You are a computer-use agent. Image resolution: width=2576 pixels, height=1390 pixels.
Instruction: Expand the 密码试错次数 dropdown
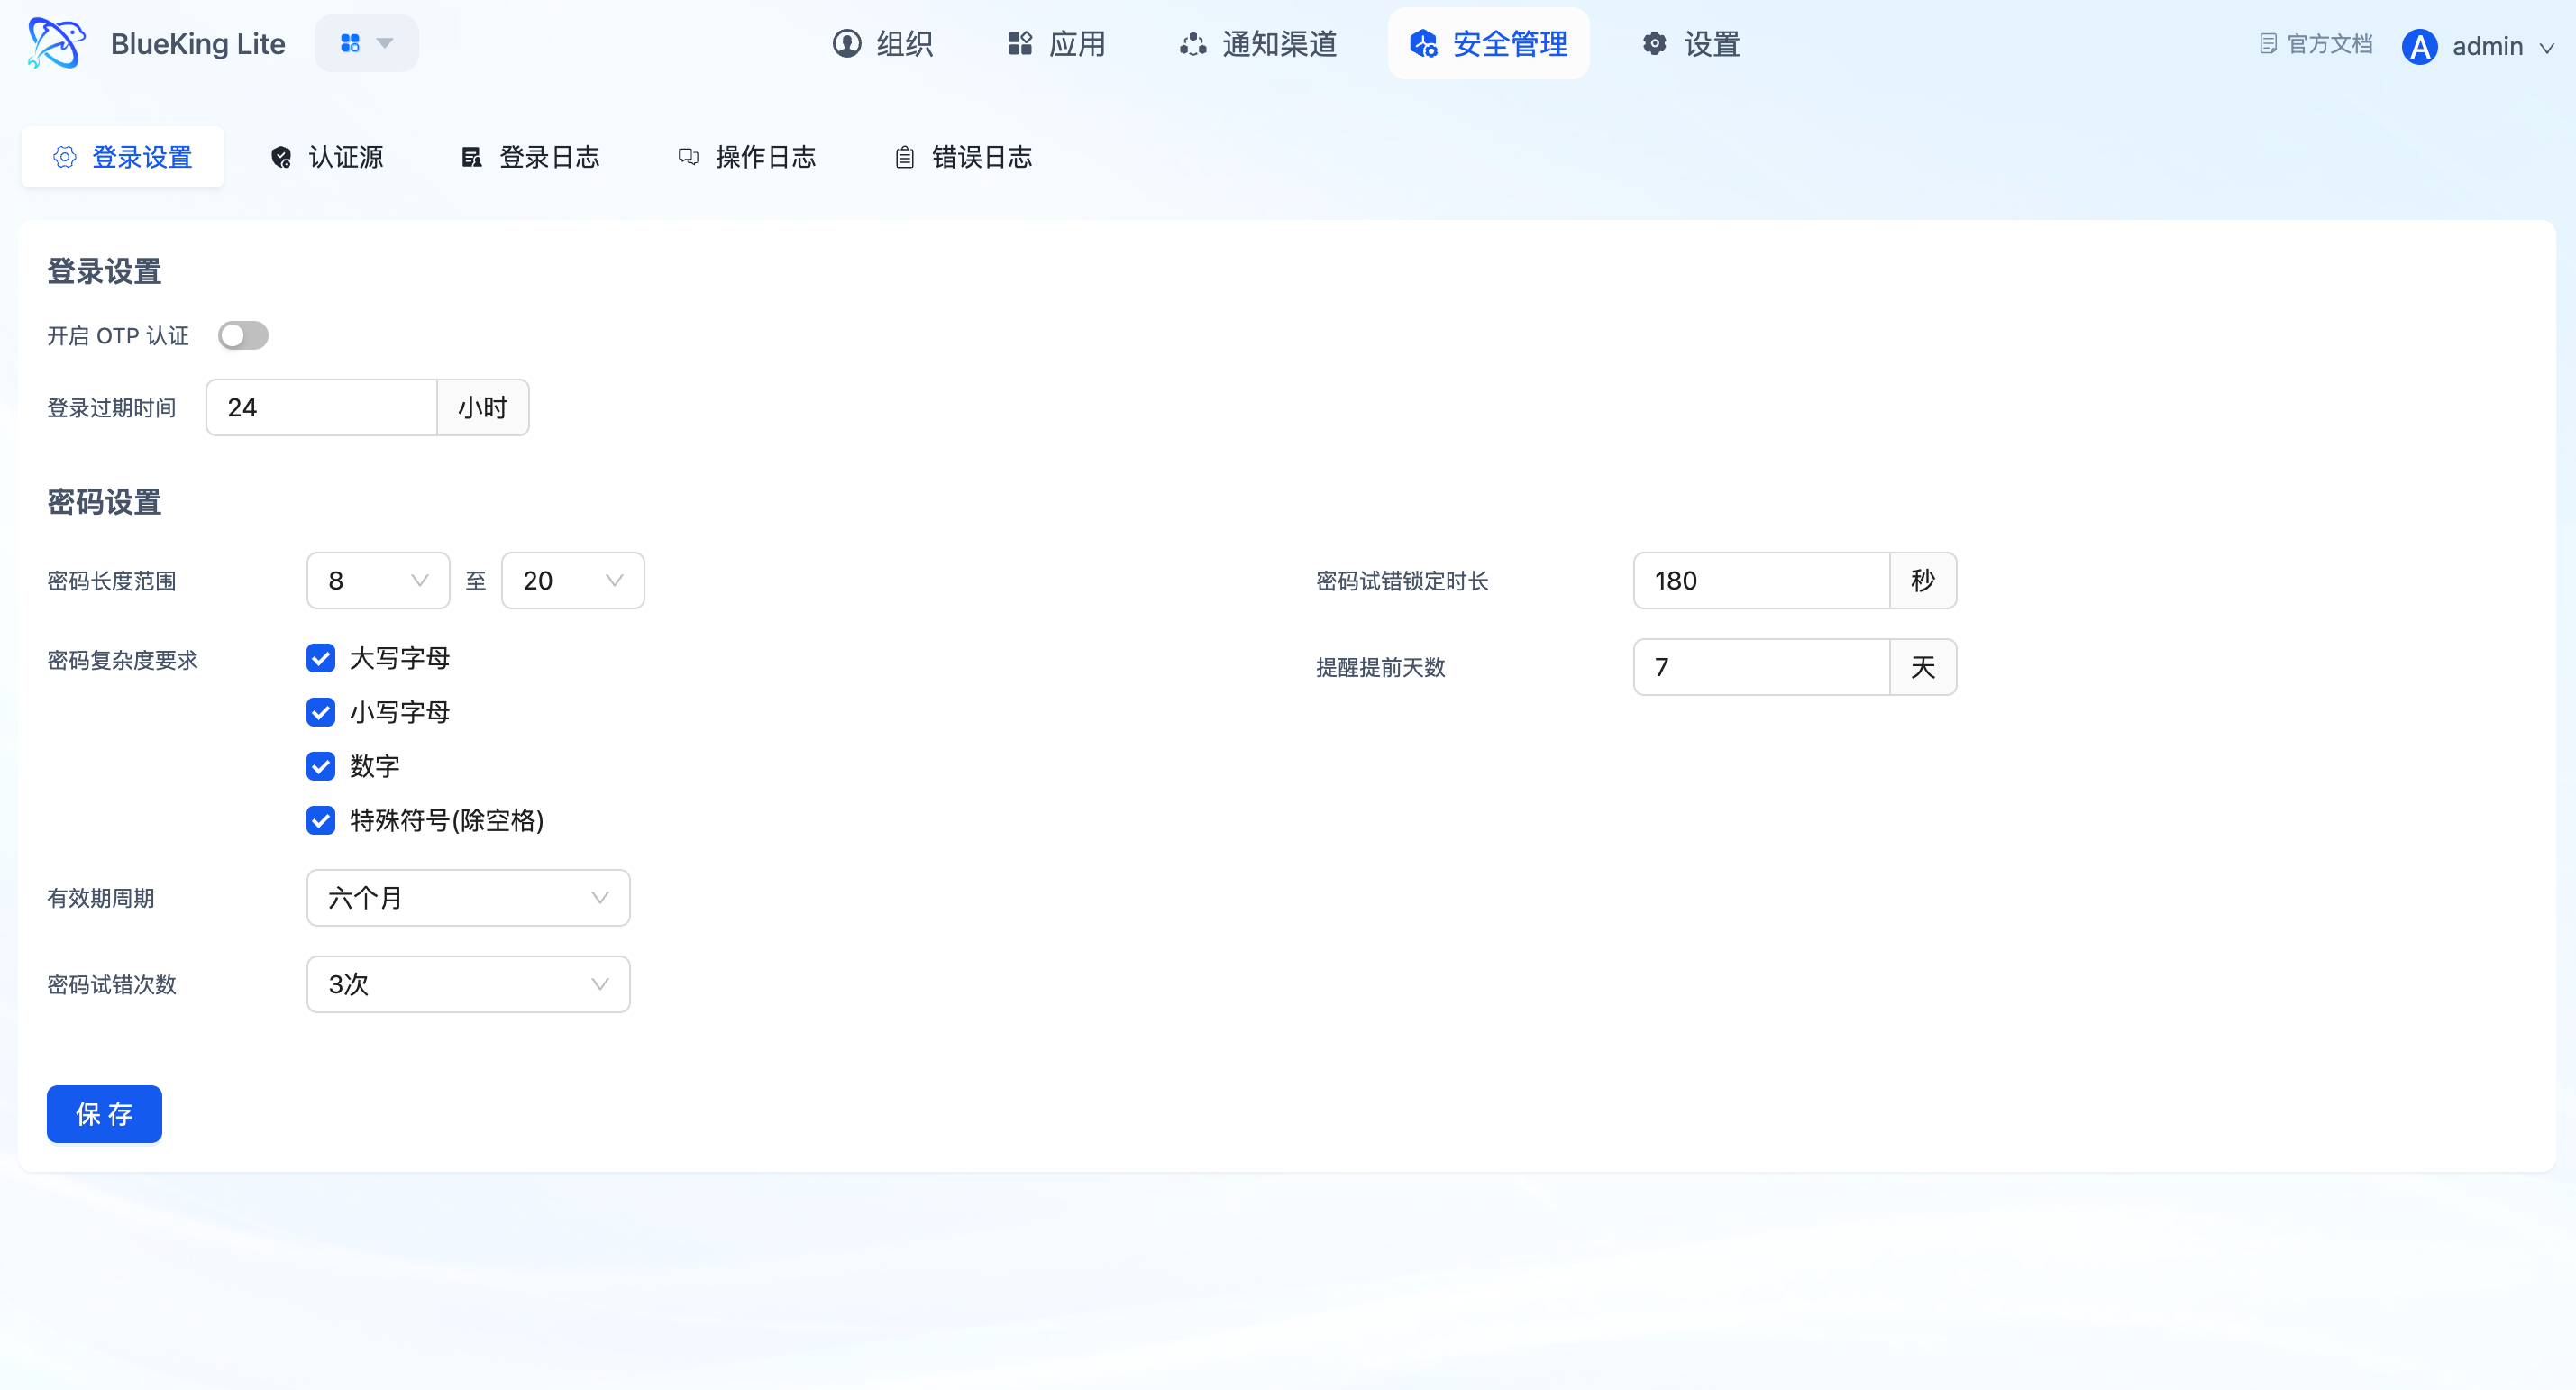click(x=468, y=984)
